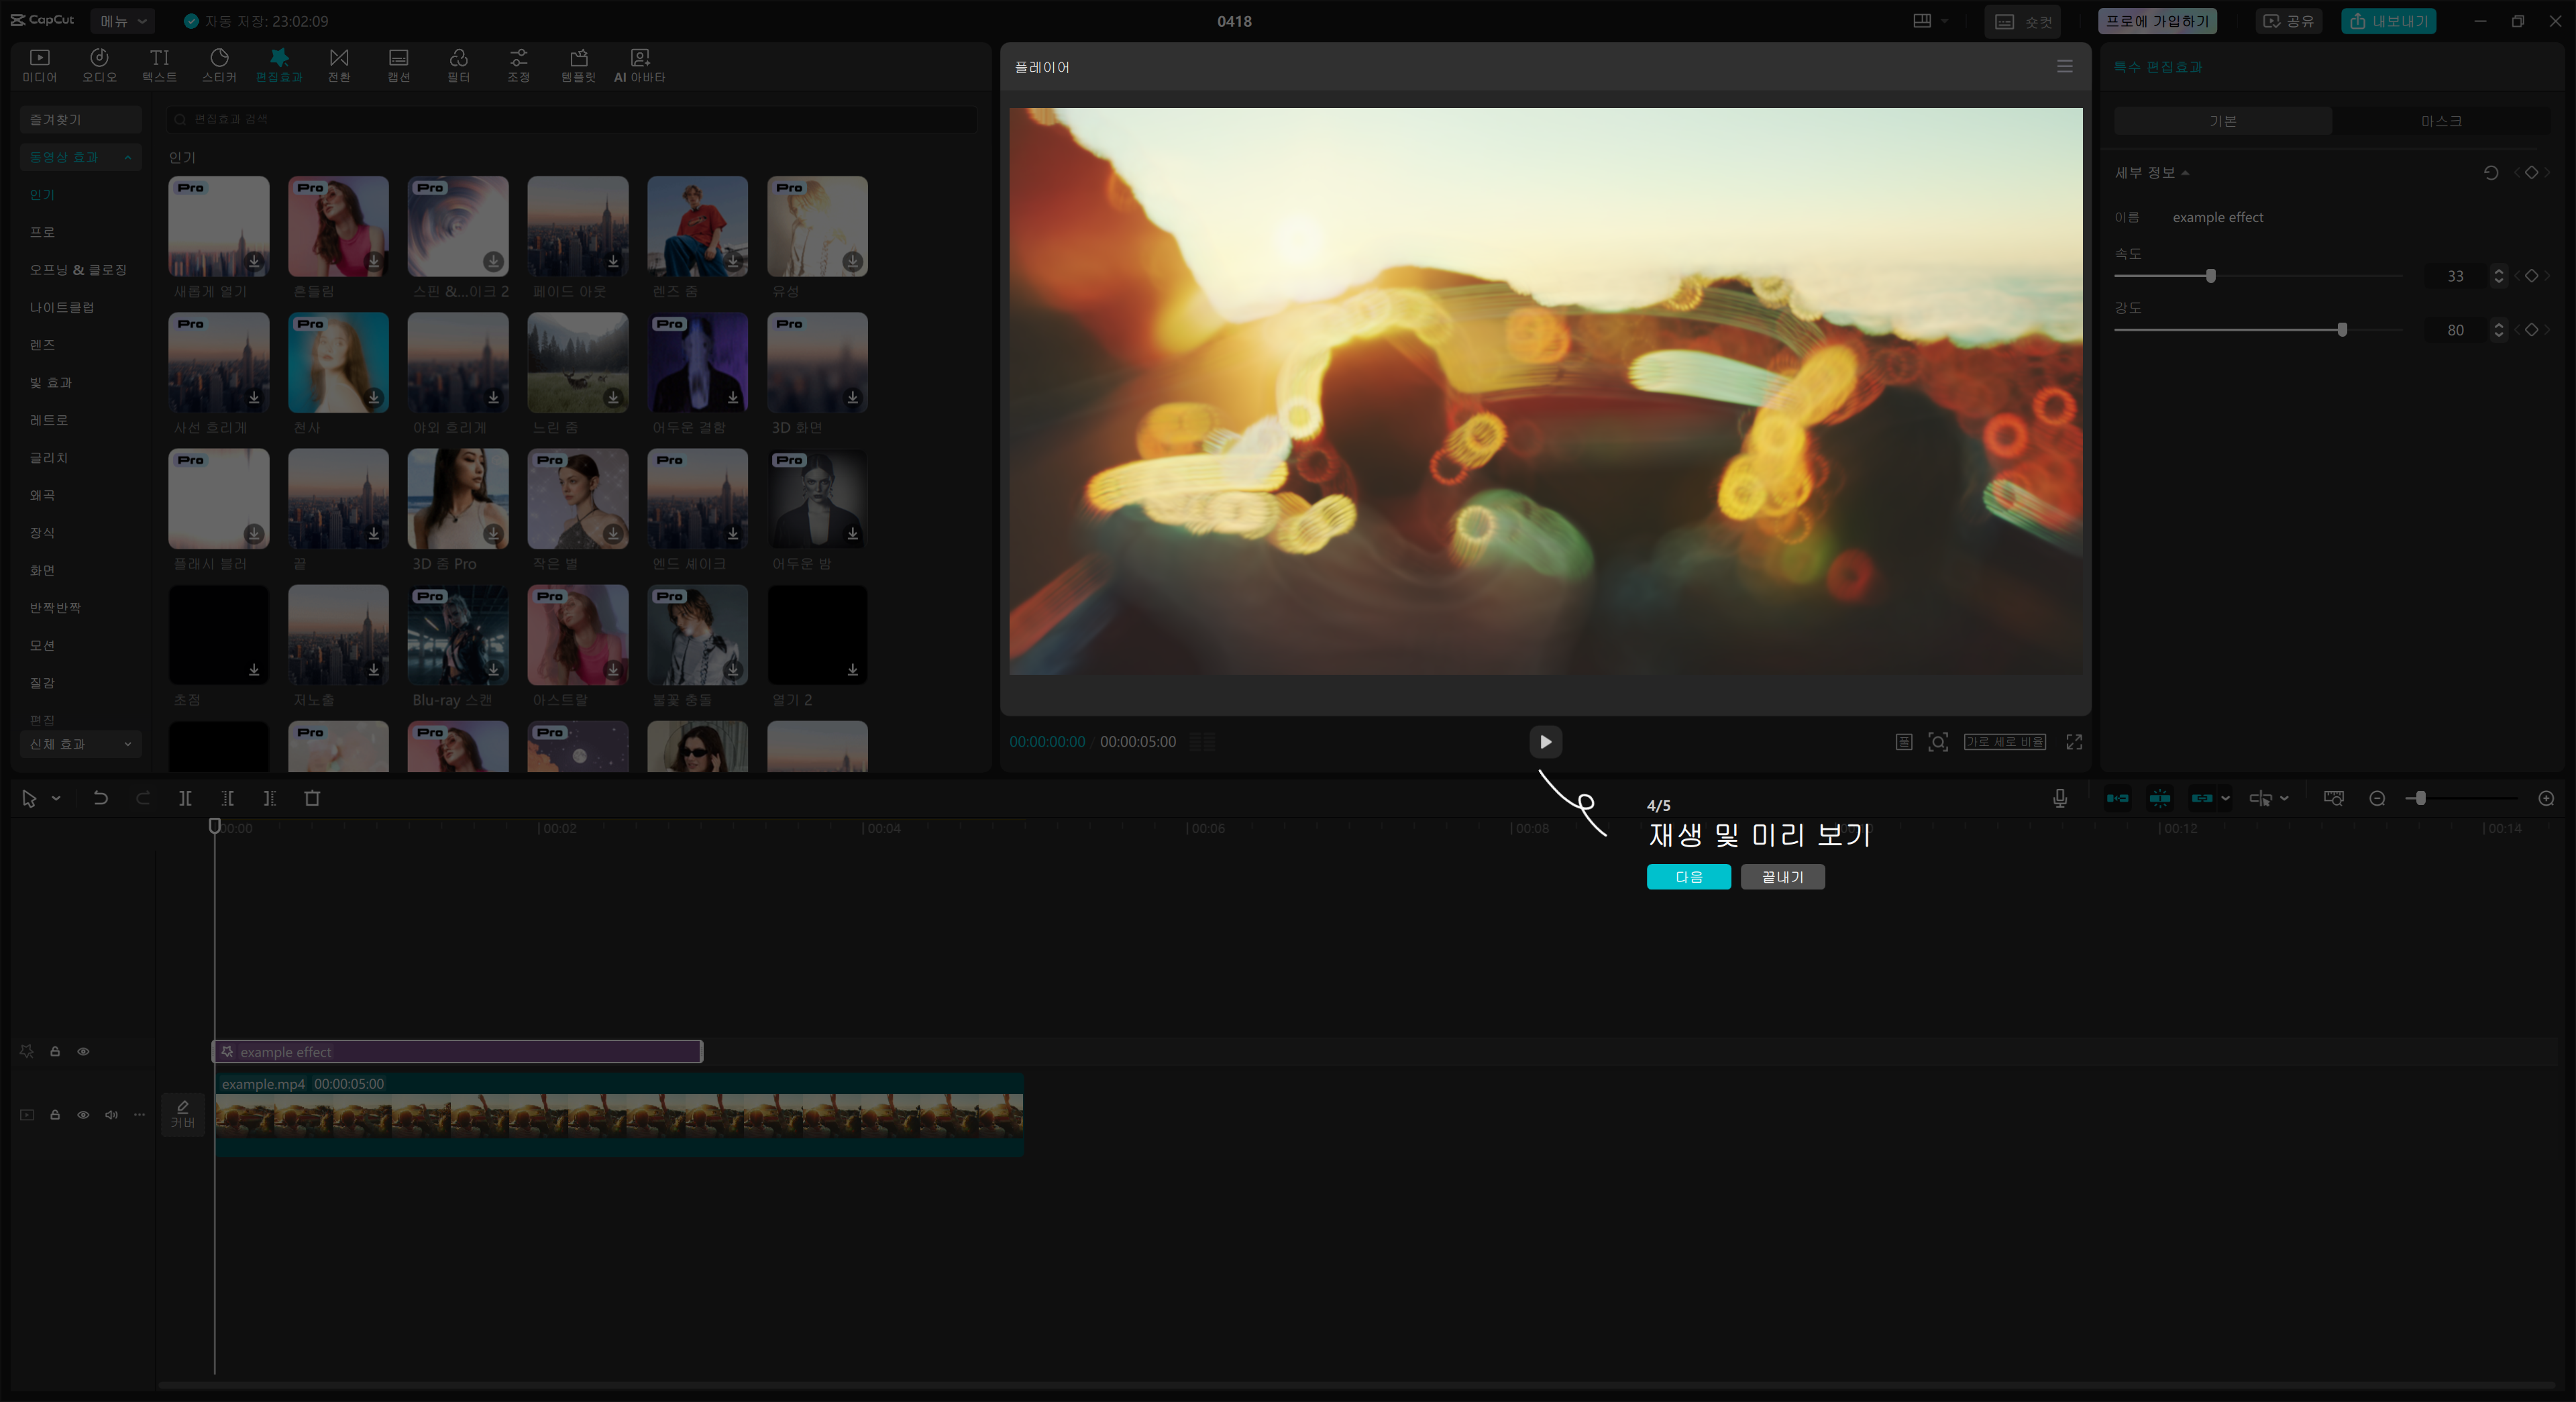
Task: Click the 내보내기 export button
Action: 2388,21
